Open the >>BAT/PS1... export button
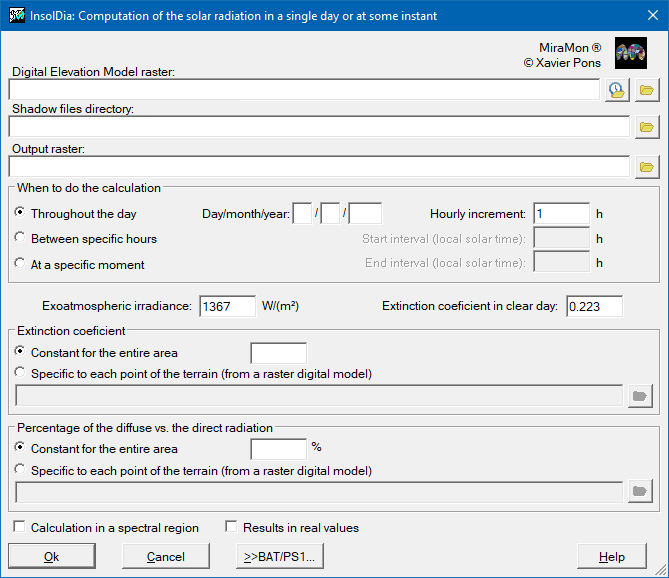 280,557
